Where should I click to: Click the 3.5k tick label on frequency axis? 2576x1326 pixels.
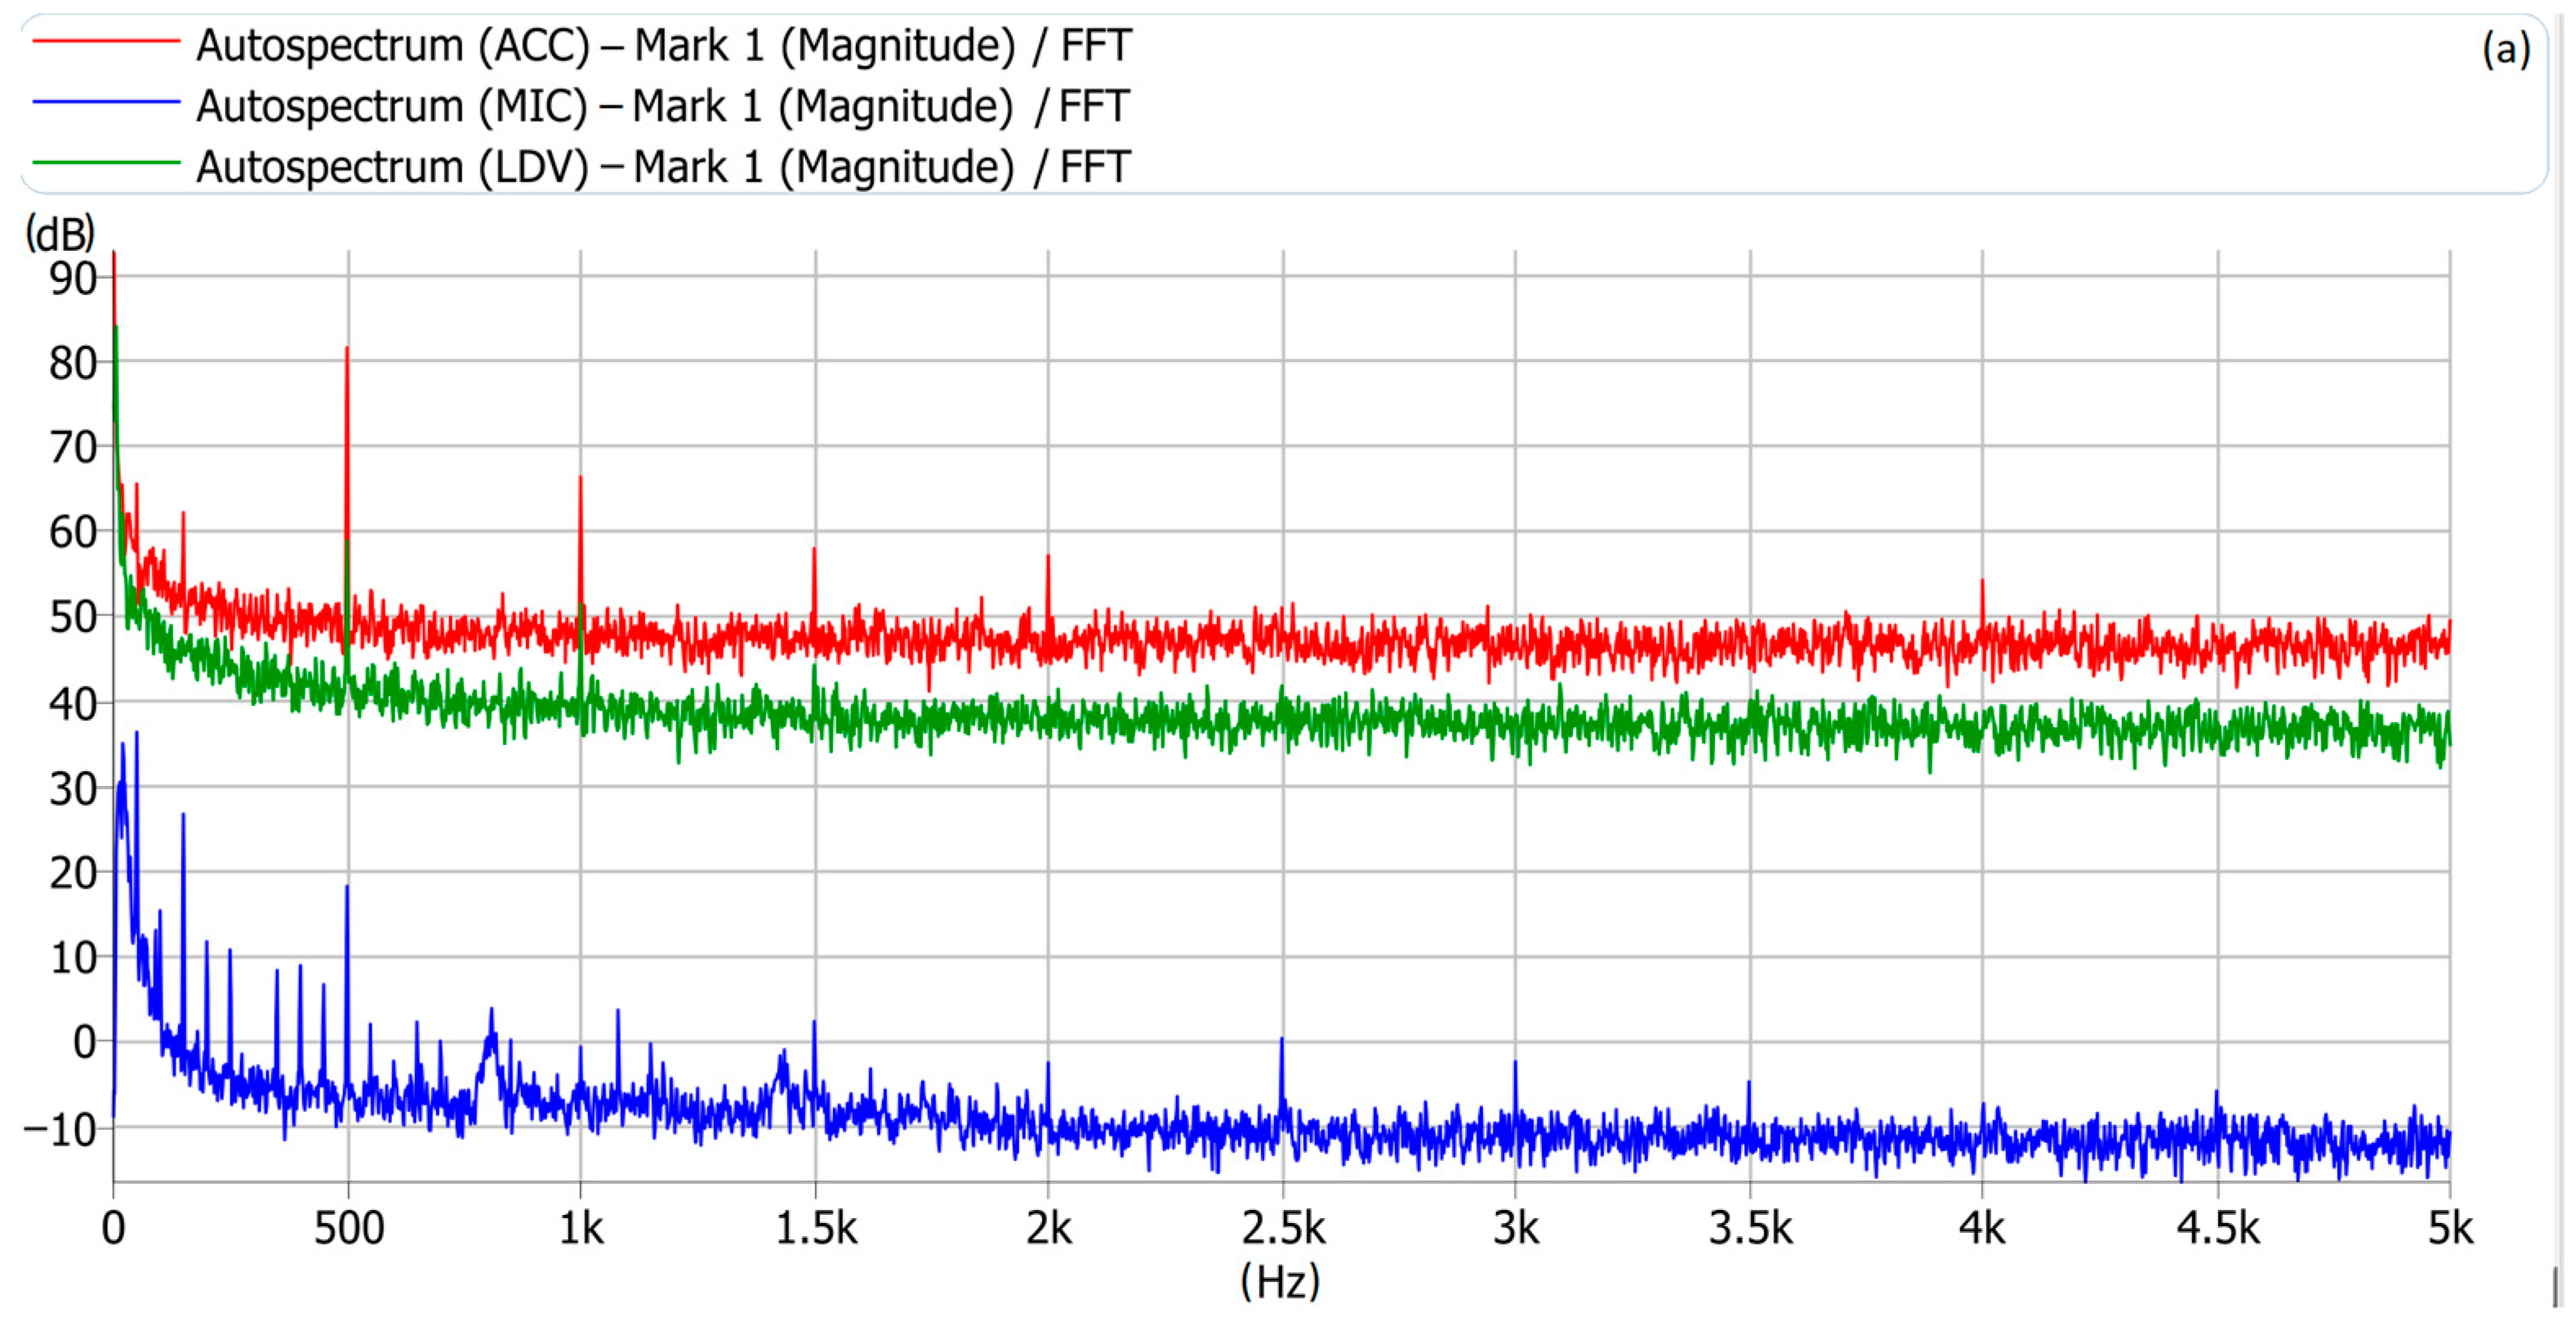pos(1750,1228)
